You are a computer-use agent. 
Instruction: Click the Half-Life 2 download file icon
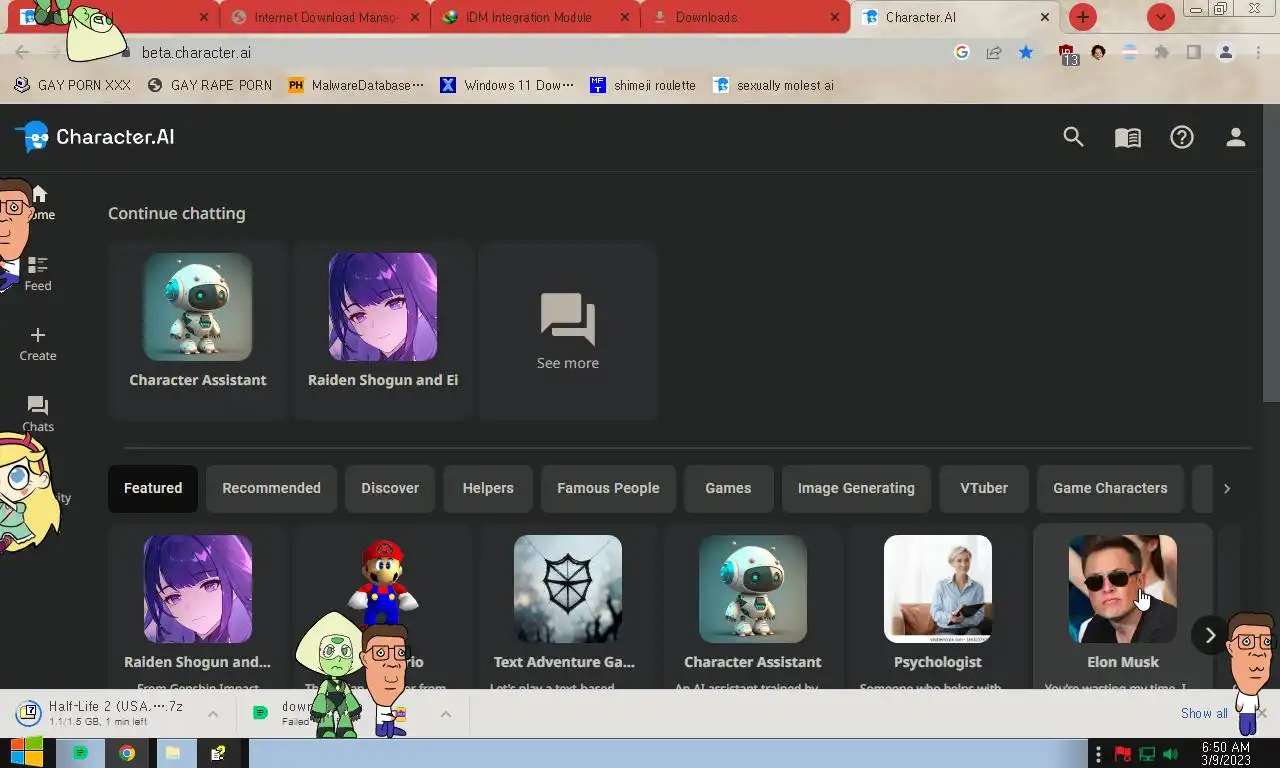[x=28, y=713]
